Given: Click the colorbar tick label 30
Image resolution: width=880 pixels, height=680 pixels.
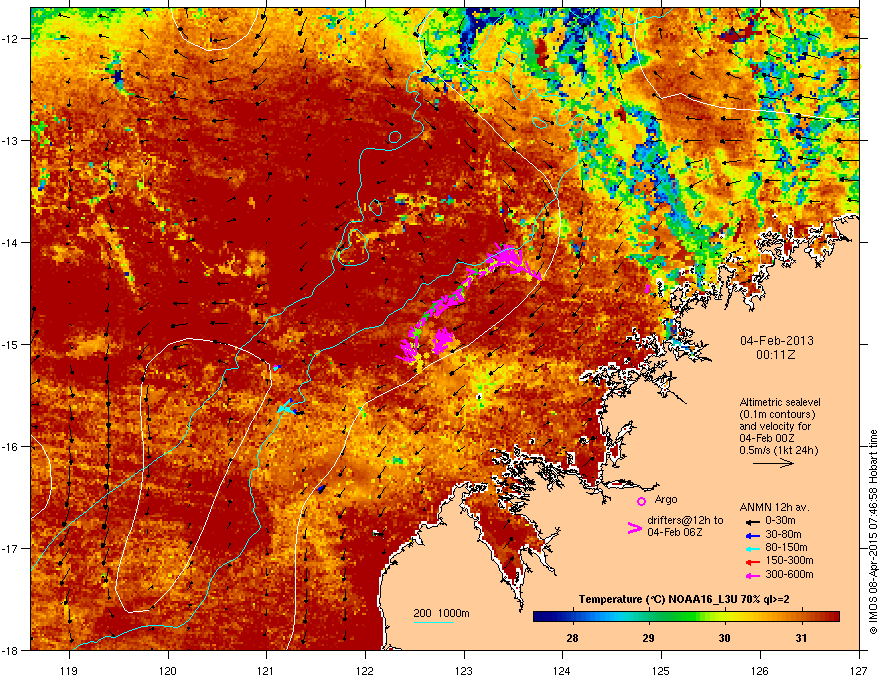Looking at the screenshot, I should pyautogui.click(x=725, y=638).
